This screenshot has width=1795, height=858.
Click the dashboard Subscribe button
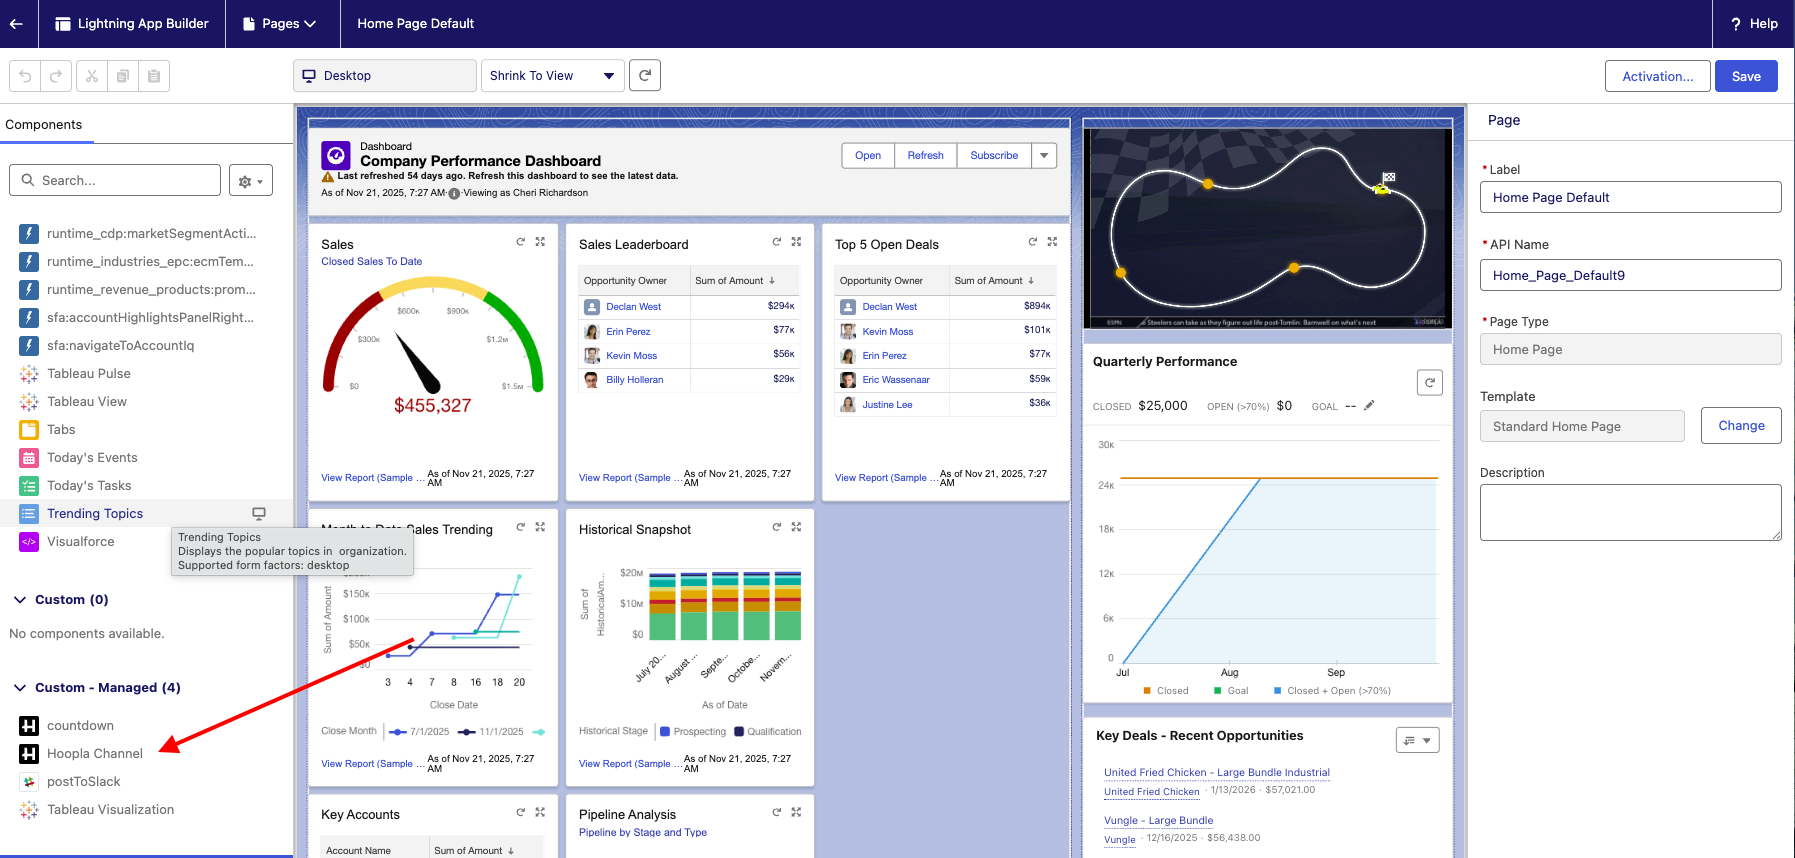pos(994,155)
